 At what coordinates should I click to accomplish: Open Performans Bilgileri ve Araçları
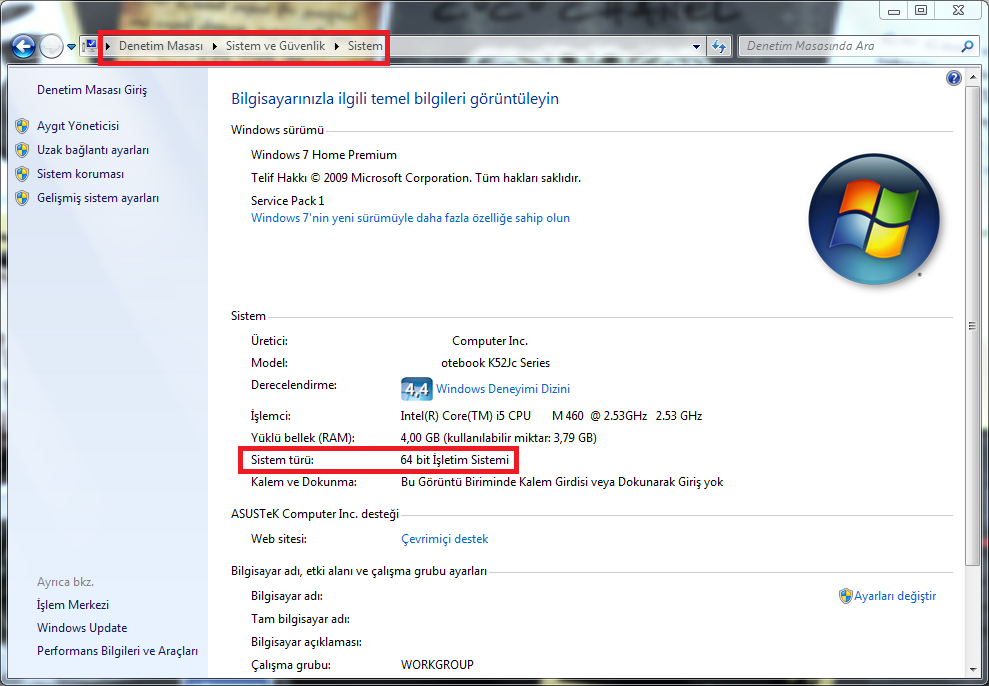(117, 651)
